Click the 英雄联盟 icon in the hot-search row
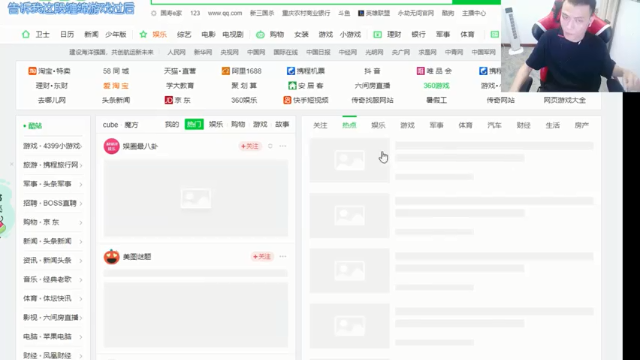The image size is (640, 360). pos(361,13)
